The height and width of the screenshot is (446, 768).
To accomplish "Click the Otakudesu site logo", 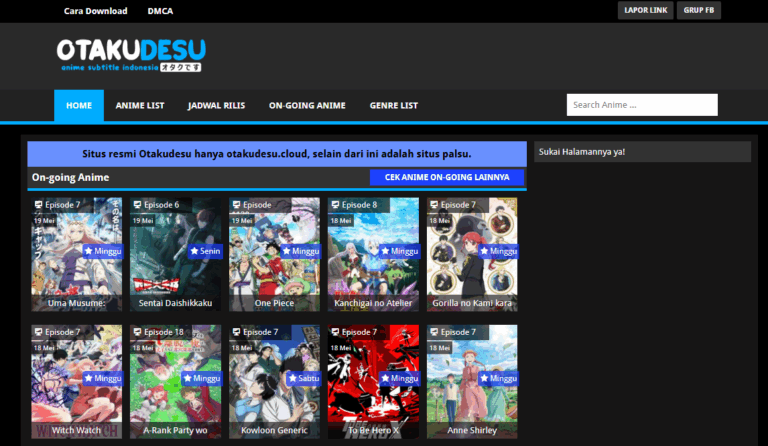I will click(x=131, y=55).
